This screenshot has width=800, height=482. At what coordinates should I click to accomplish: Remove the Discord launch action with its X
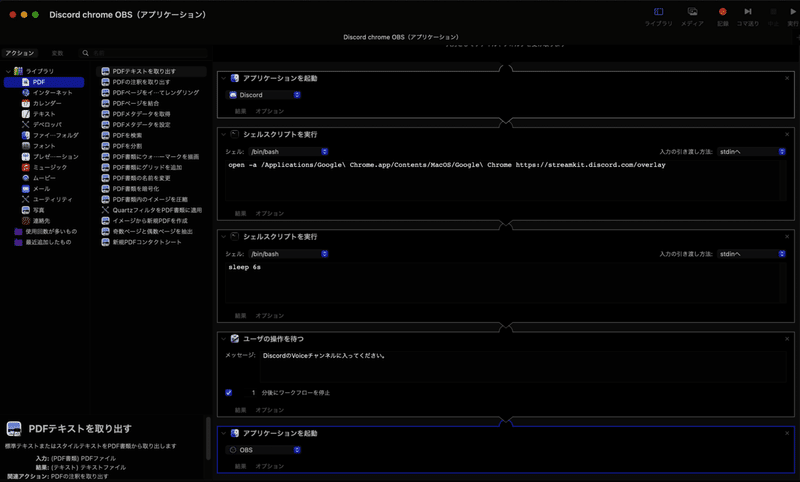(x=787, y=78)
